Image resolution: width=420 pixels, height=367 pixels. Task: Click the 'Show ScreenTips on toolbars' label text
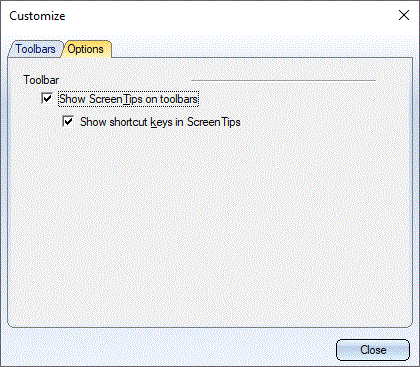pos(128,99)
